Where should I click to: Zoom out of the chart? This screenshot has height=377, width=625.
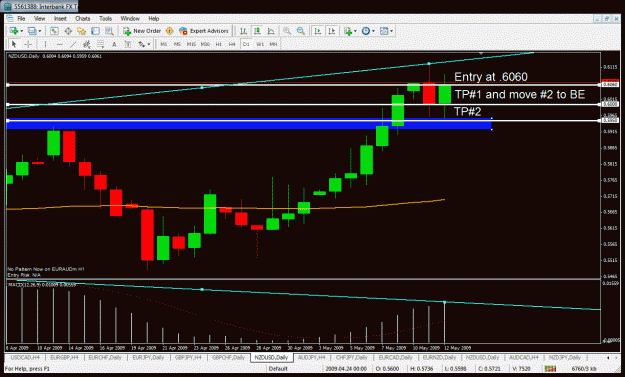coord(301,31)
